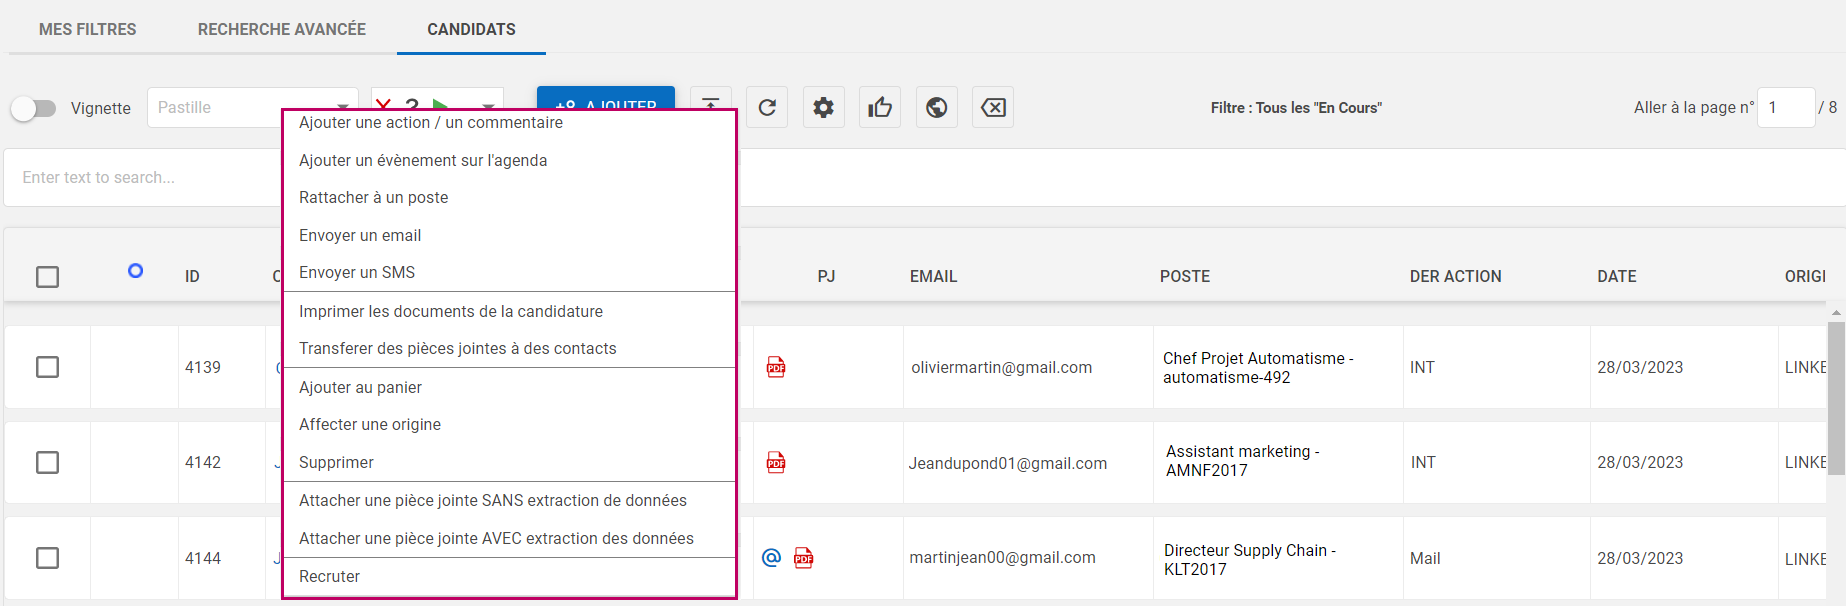This screenshot has width=1846, height=606.
Task: Open the PDF attachment for candidate 4142
Action: click(x=776, y=463)
